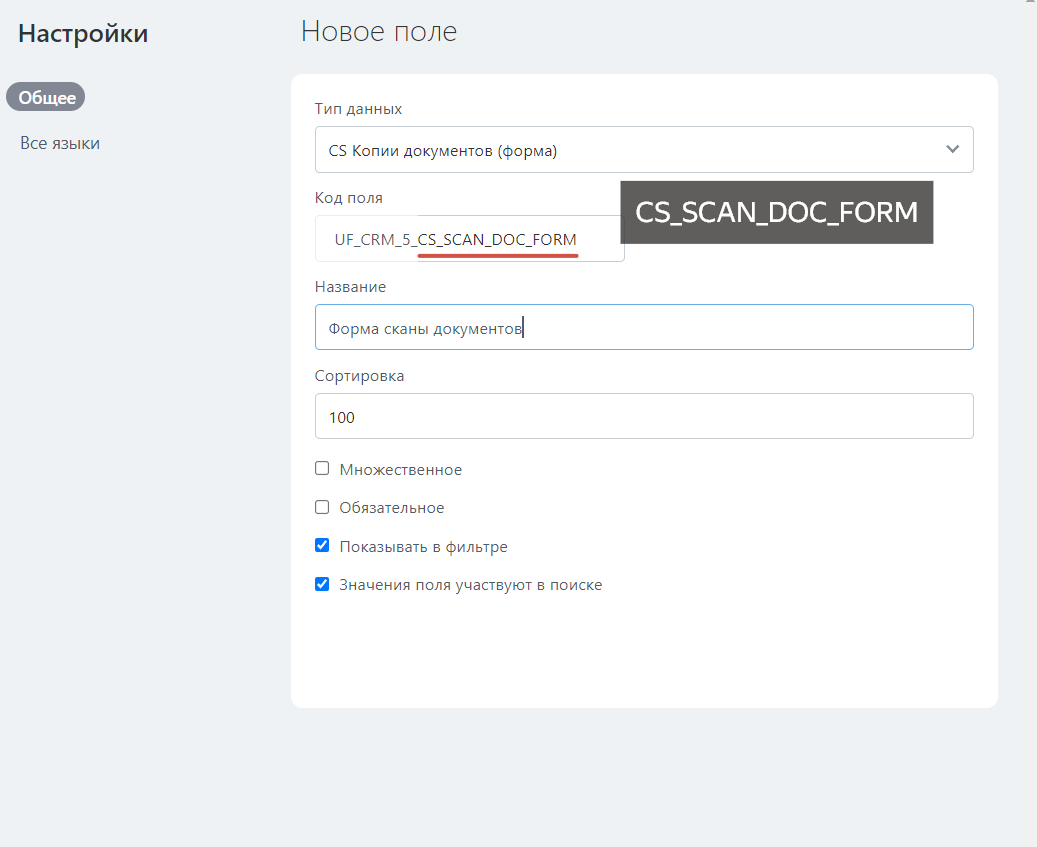Click the chevron arrow in data type dropdown
The image size is (1037, 847).
pyautogui.click(x=952, y=149)
